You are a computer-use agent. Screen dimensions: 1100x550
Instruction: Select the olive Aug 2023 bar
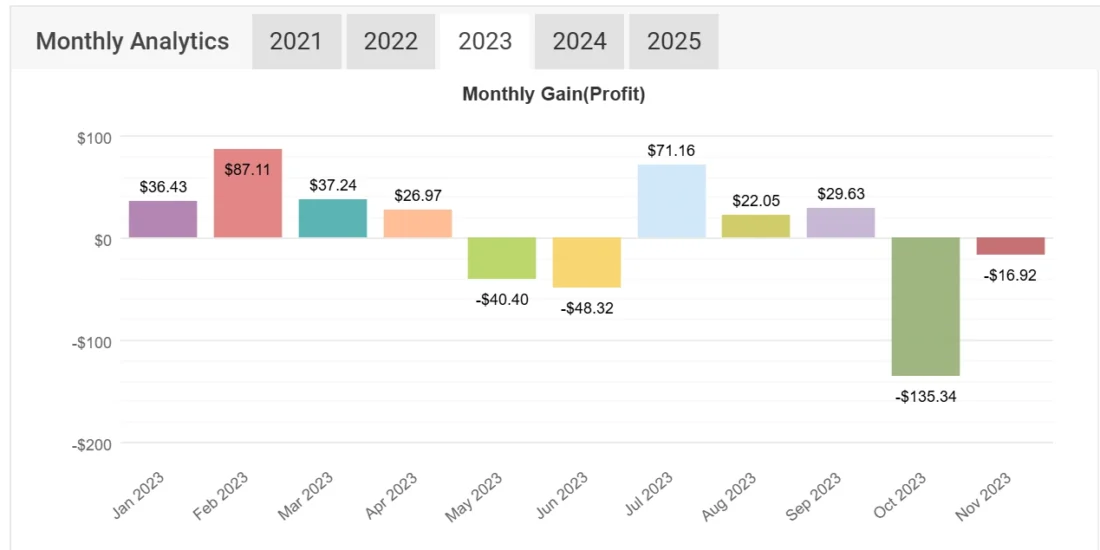(756, 226)
